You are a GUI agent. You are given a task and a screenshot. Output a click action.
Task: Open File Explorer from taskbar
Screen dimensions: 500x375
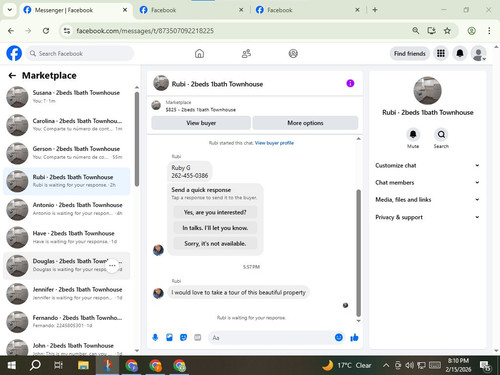[x=83, y=365]
